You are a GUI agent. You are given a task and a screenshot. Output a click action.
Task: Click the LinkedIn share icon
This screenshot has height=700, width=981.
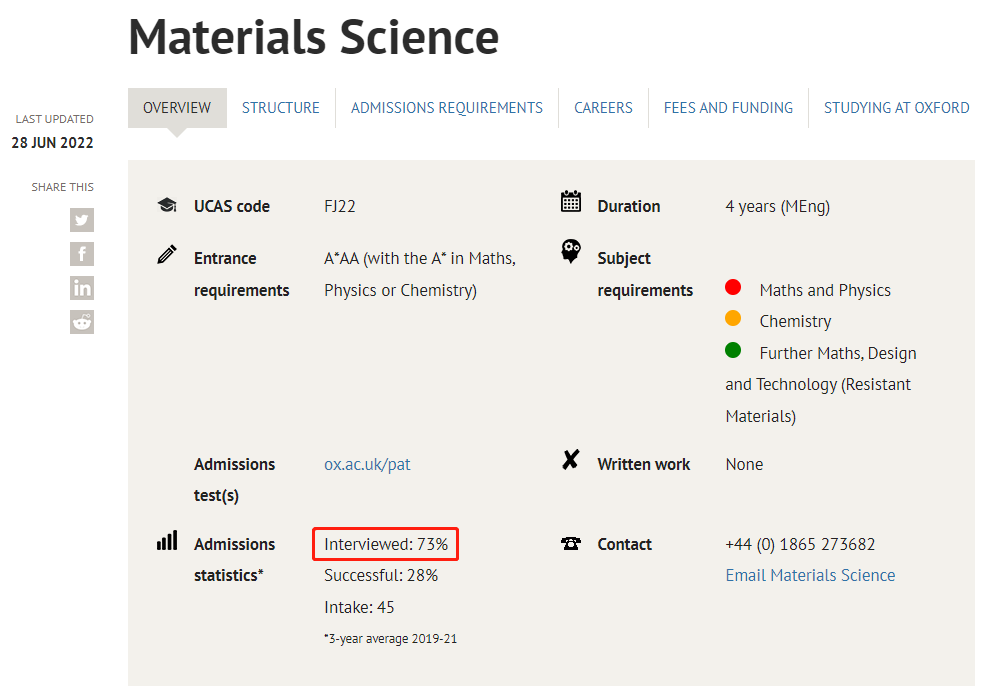(82, 288)
